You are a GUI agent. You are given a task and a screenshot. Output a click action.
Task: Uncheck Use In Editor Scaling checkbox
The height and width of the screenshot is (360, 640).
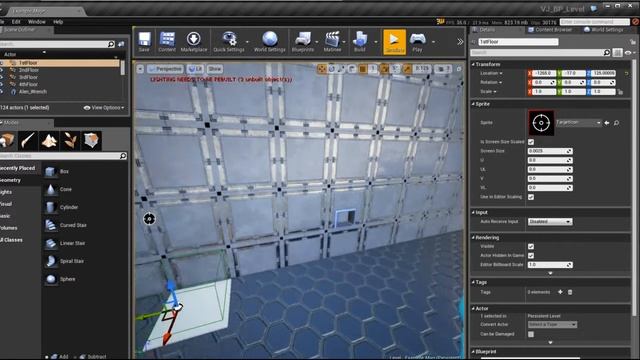531,197
